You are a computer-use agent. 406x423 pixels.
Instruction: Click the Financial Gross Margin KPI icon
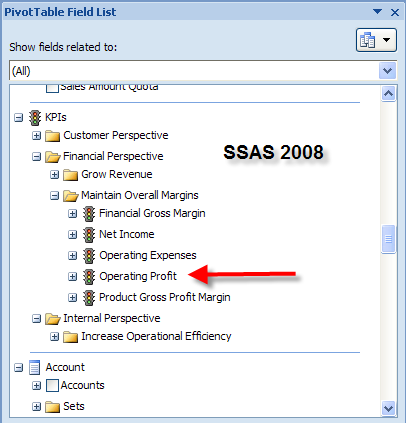[x=89, y=214]
